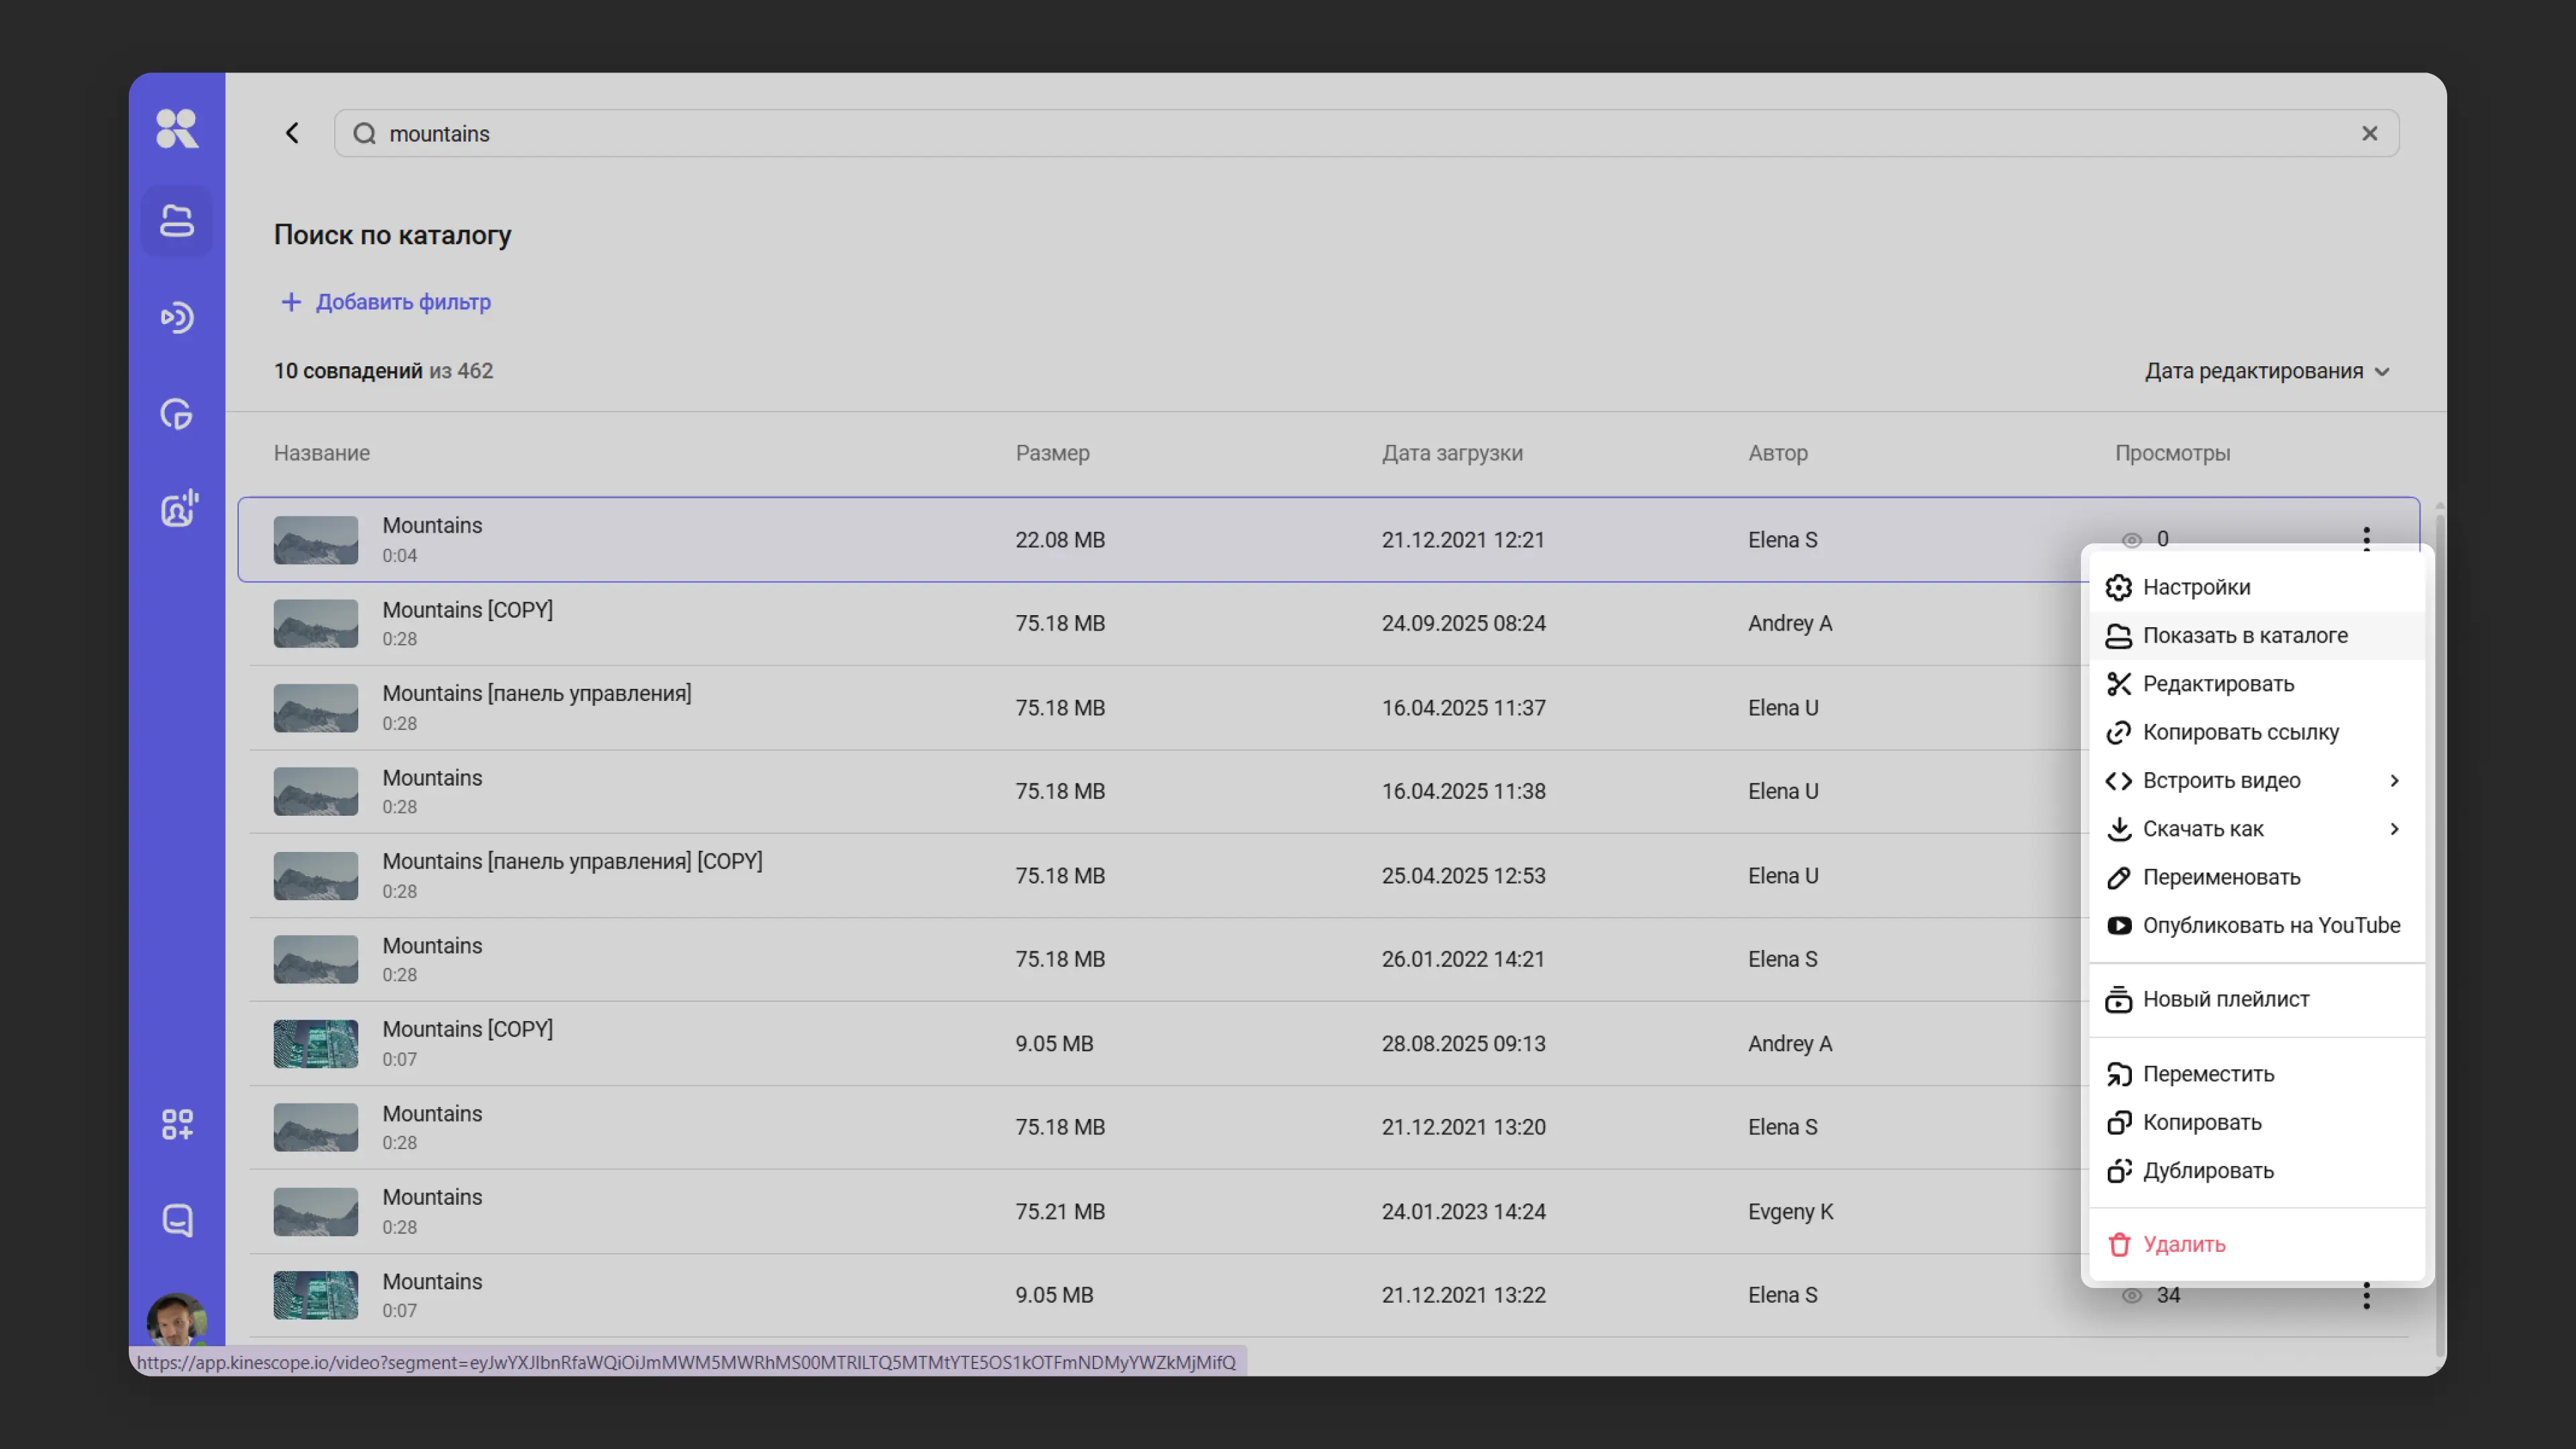Viewport: 2576px width, 1449px height.
Task: Expand the Дата редактирования sort dropdown
Action: point(2266,371)
